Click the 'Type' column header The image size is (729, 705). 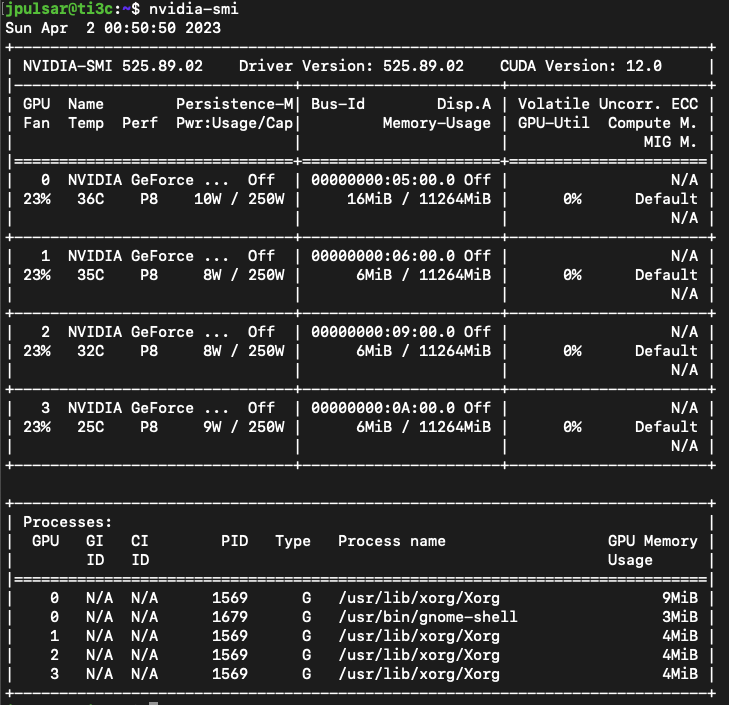(x=292, y=541)
